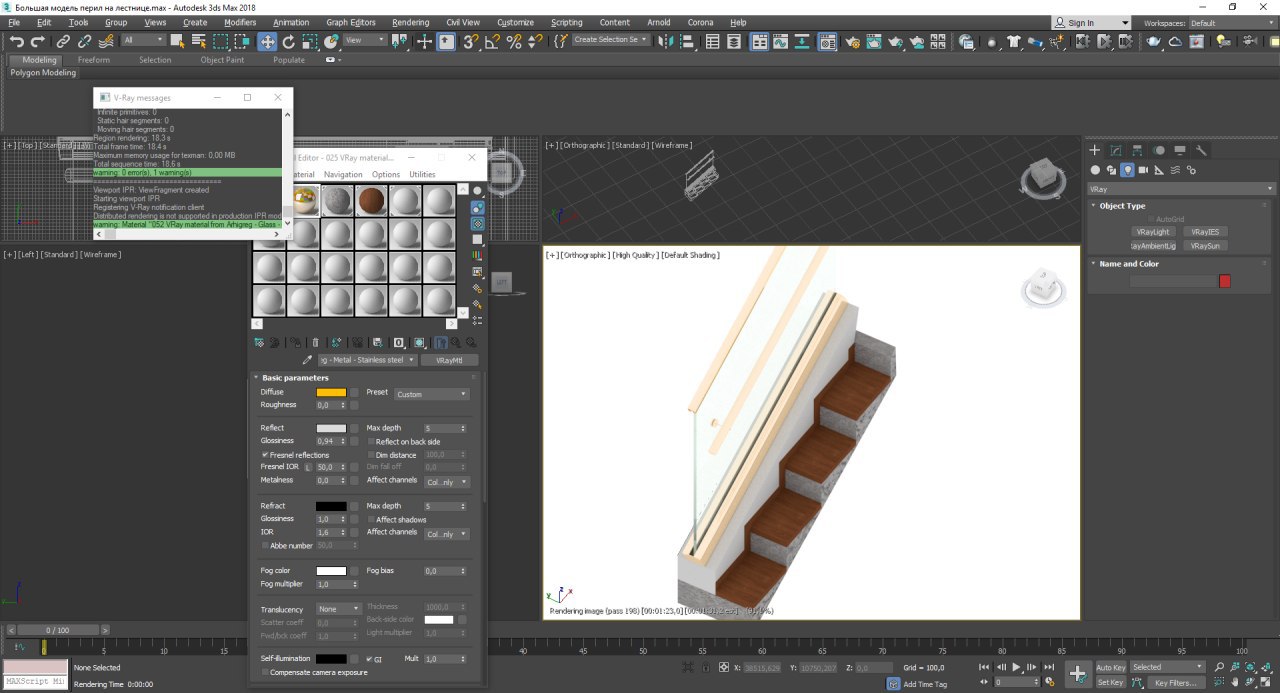The image size is (1280, 693).
Task: Click the VRayMtl material type button
Action: tap(449, 360)
